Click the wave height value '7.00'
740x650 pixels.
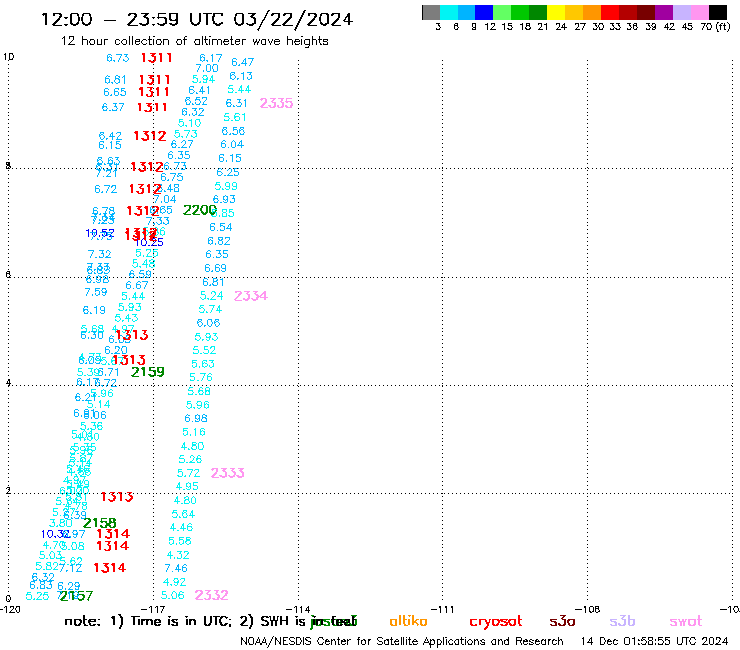pyautogui.click(x=207, y=68)
